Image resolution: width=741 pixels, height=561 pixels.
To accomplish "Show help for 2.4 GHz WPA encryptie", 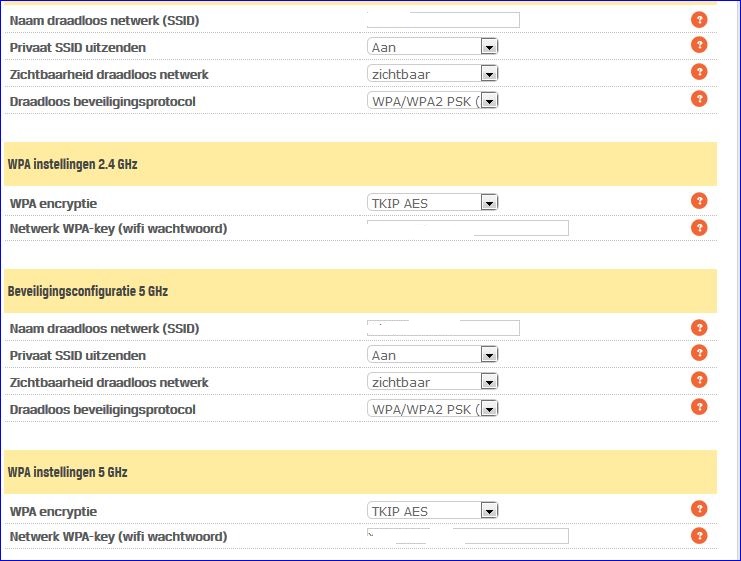I will point(699,202).
